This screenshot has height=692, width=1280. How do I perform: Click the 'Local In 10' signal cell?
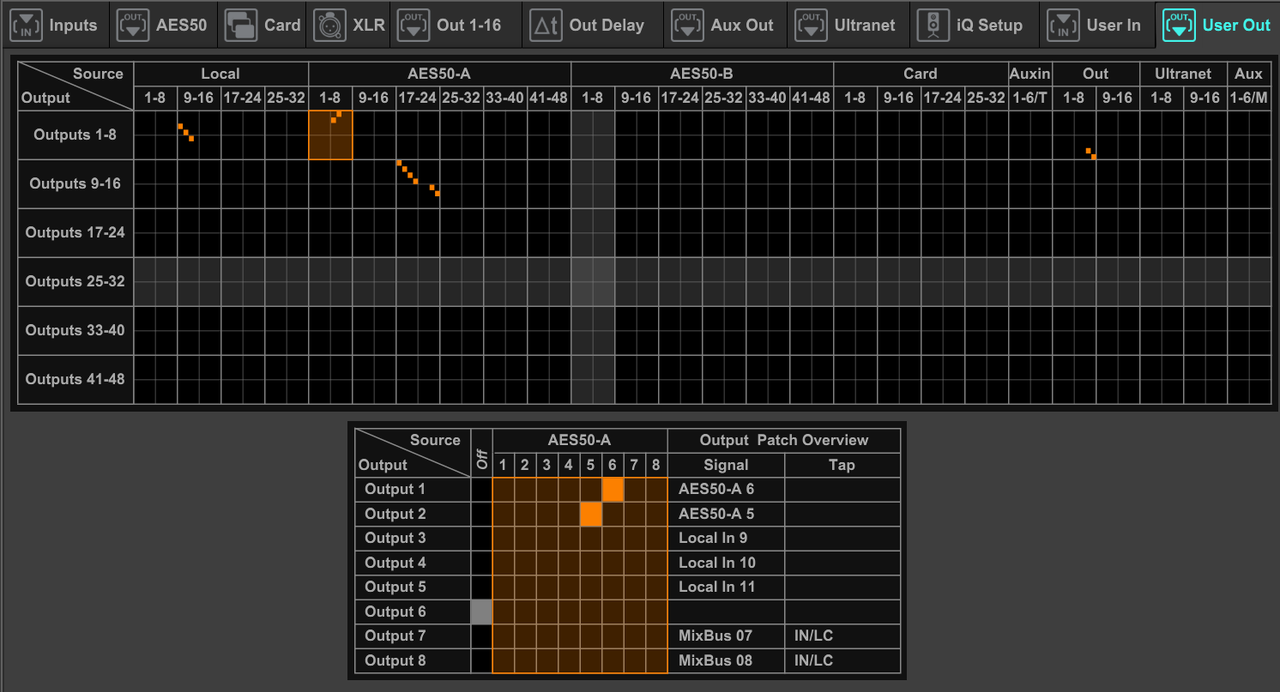[726, 563]
